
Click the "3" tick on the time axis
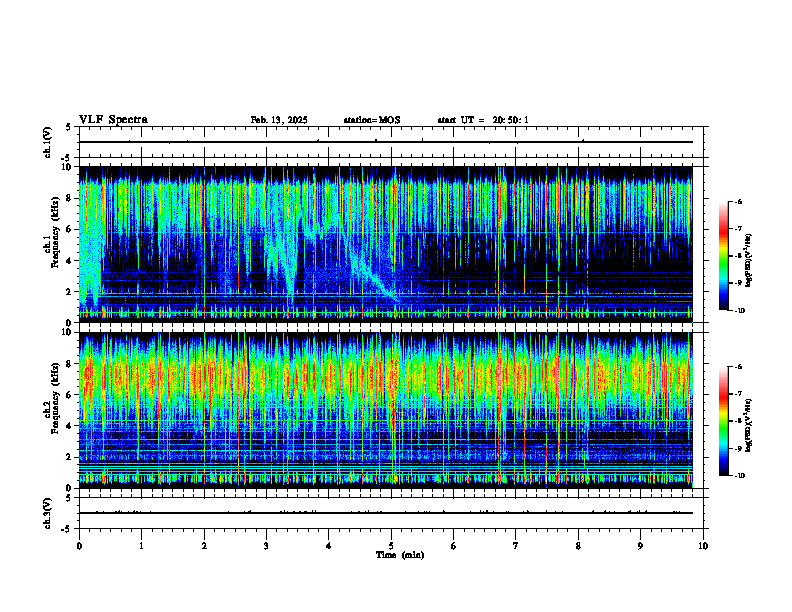pyautogui.click(x=266, y=546)
